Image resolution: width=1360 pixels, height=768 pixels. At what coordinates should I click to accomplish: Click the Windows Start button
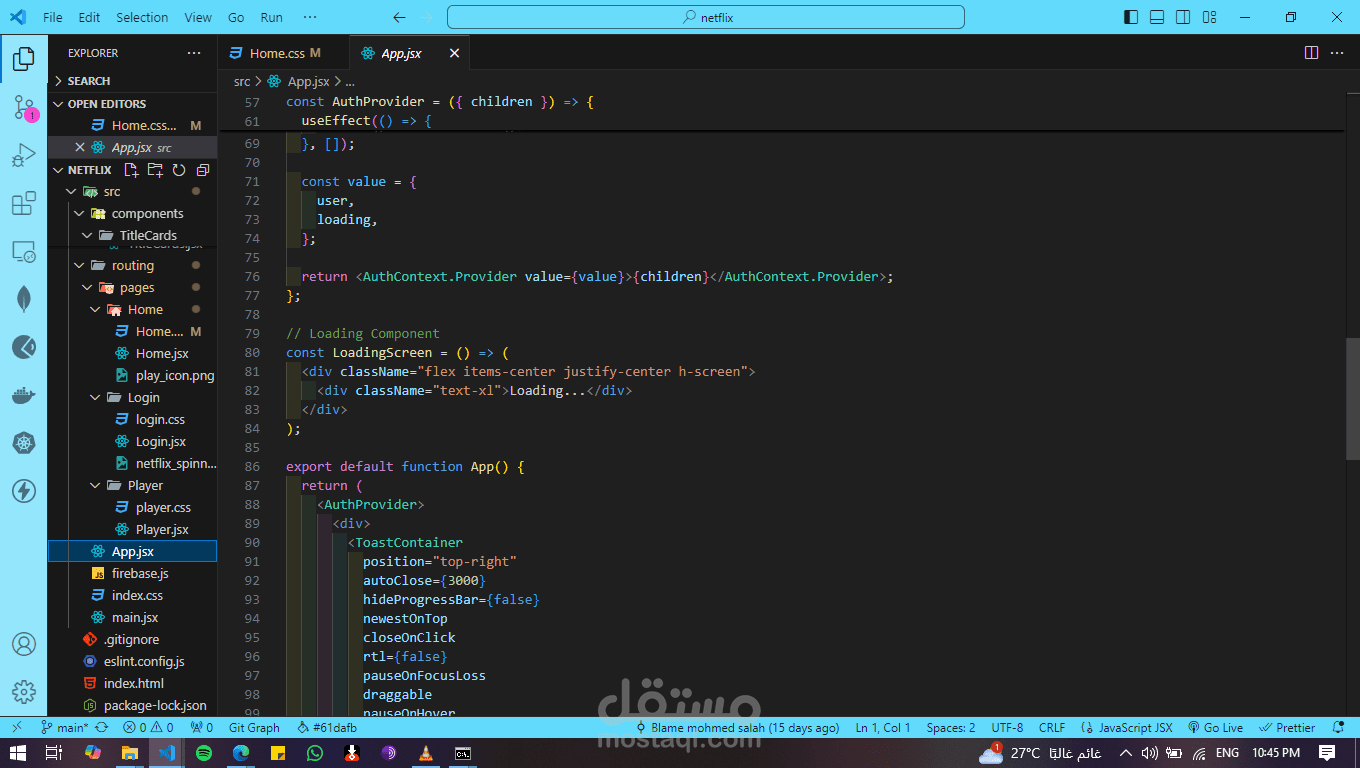coord(18,753)
